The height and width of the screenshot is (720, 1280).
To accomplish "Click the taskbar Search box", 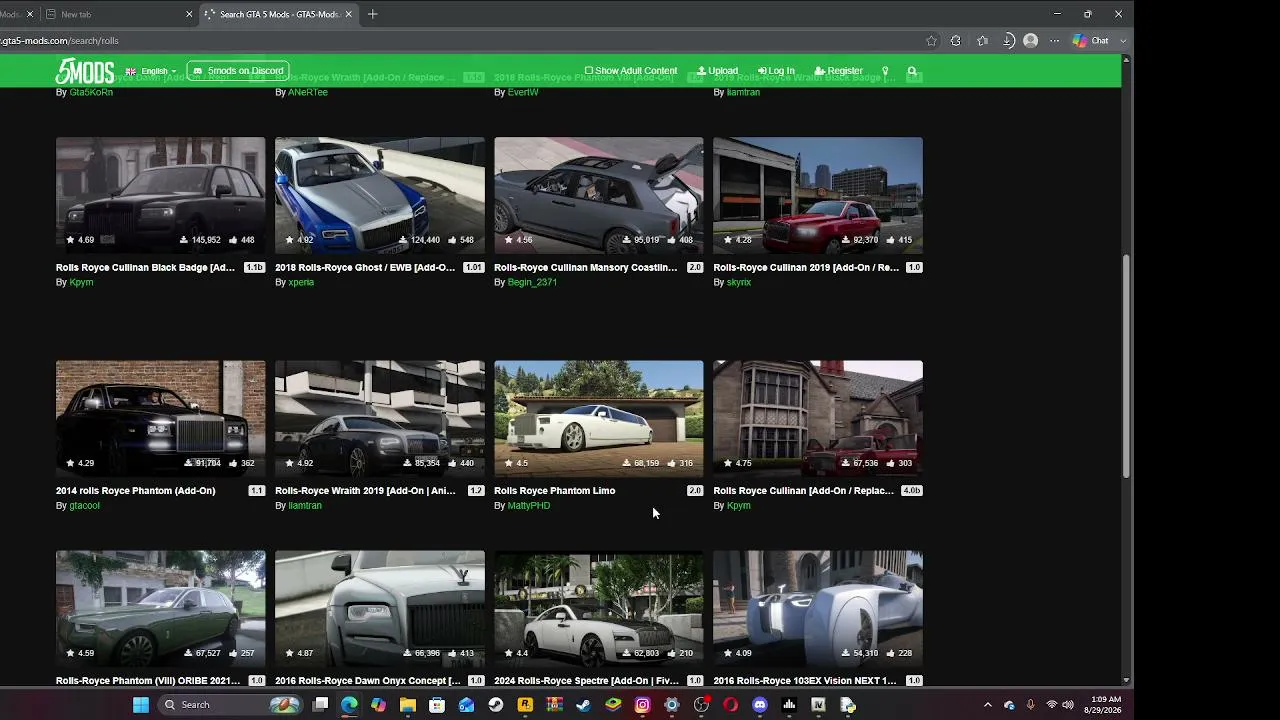I will (231, 705).
